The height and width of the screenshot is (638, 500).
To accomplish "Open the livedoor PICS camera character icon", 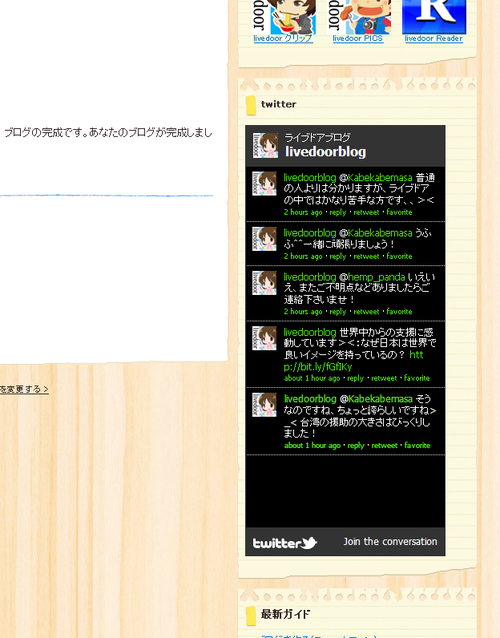I will click(359, 17).
